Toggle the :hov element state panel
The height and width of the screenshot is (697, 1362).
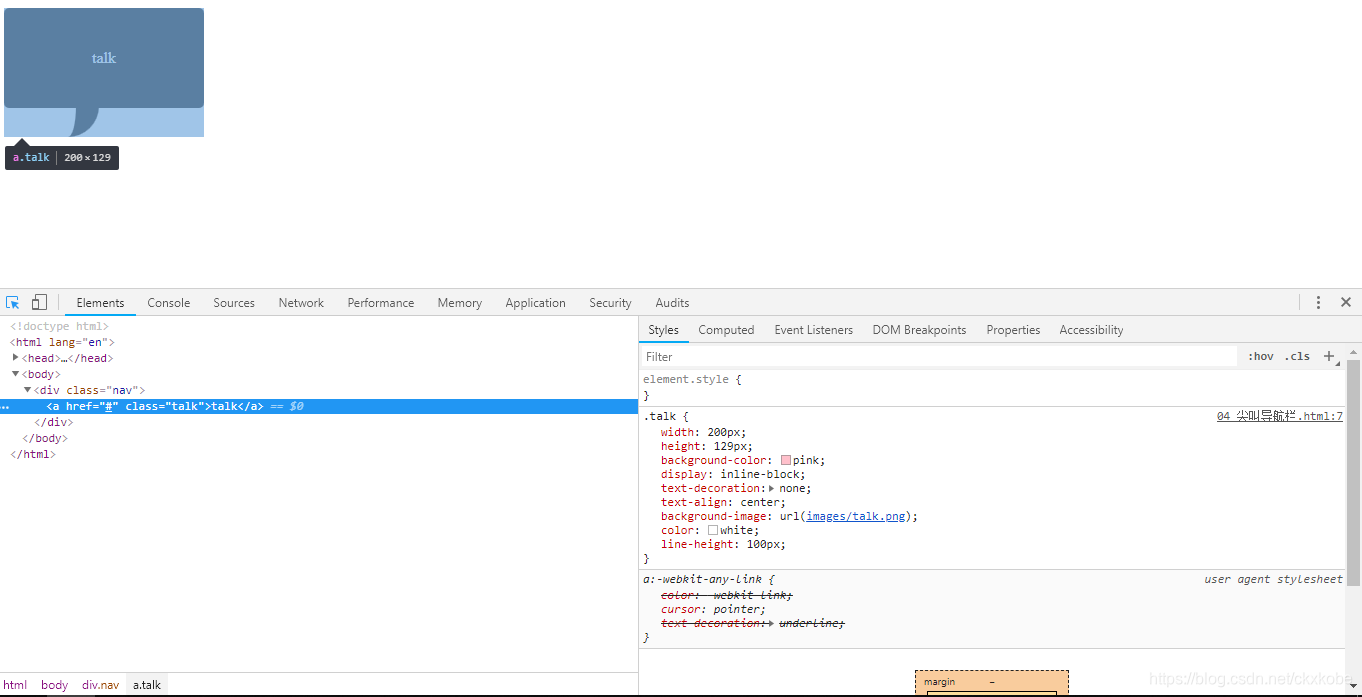coord(1261,356)
